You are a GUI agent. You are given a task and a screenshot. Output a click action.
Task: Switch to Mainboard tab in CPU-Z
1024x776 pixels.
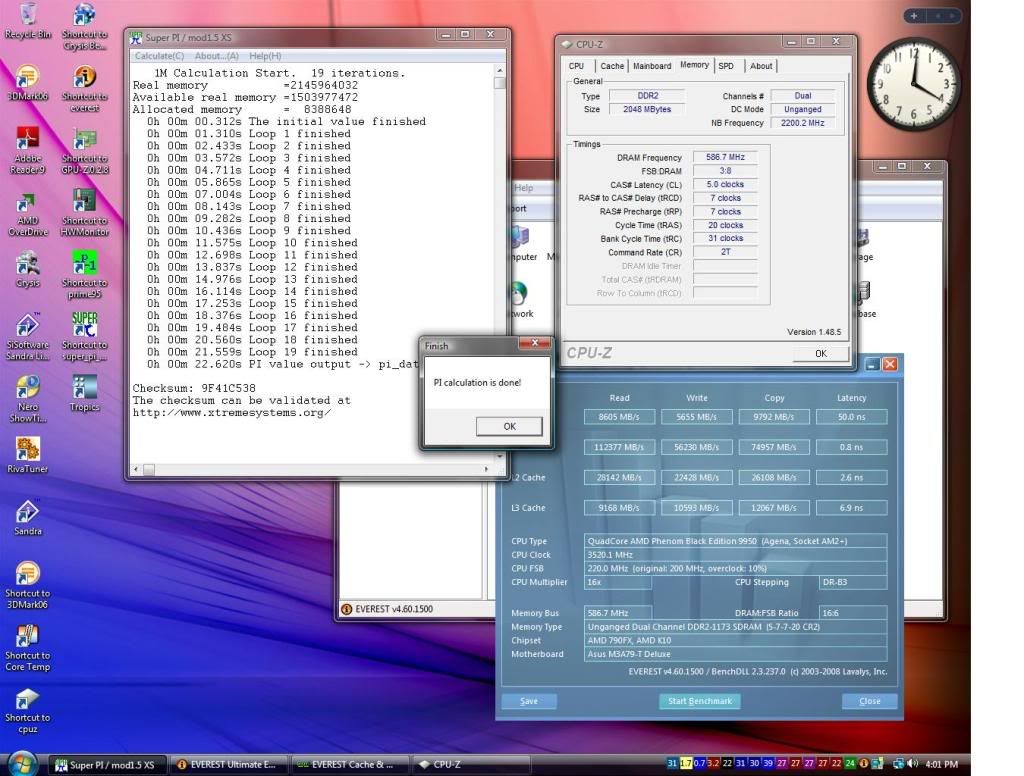(652, 66)
